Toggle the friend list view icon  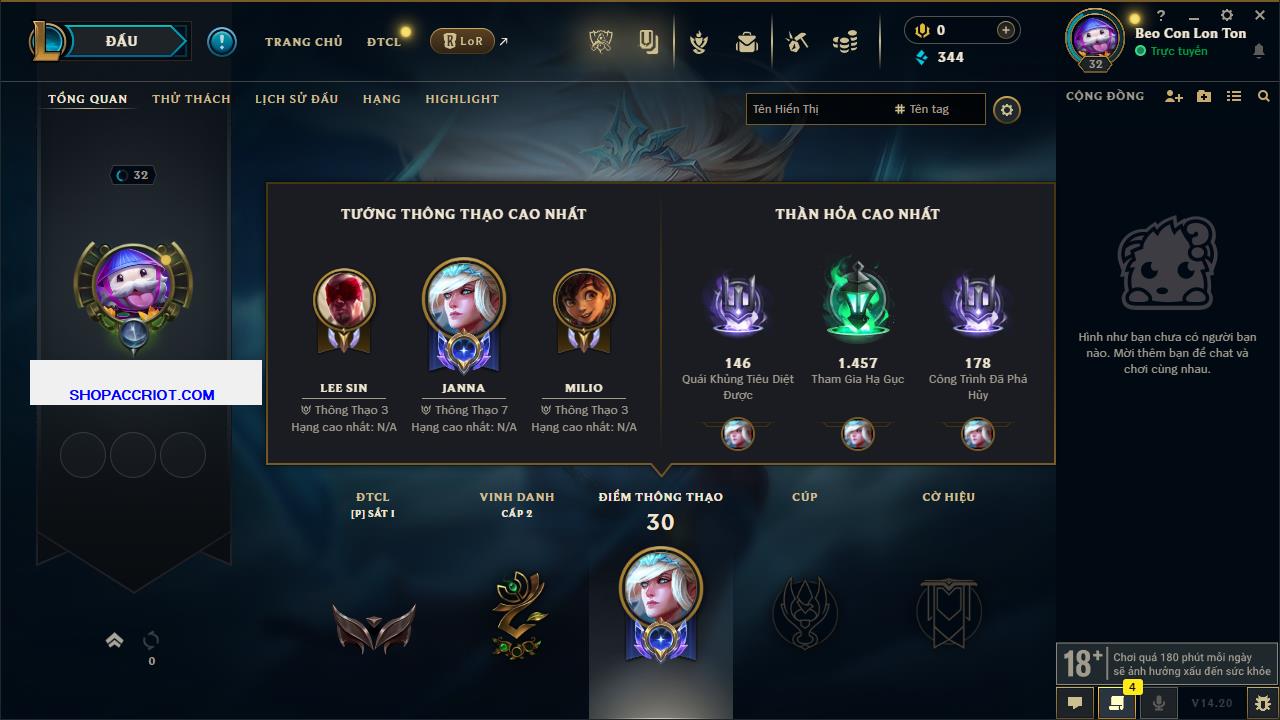point(1234,97)
